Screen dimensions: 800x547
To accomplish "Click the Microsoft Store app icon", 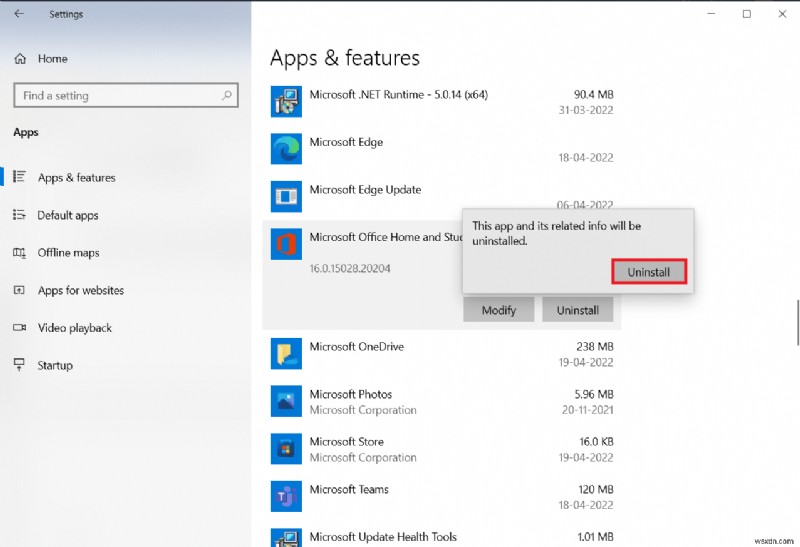I will tap(286, 449).
